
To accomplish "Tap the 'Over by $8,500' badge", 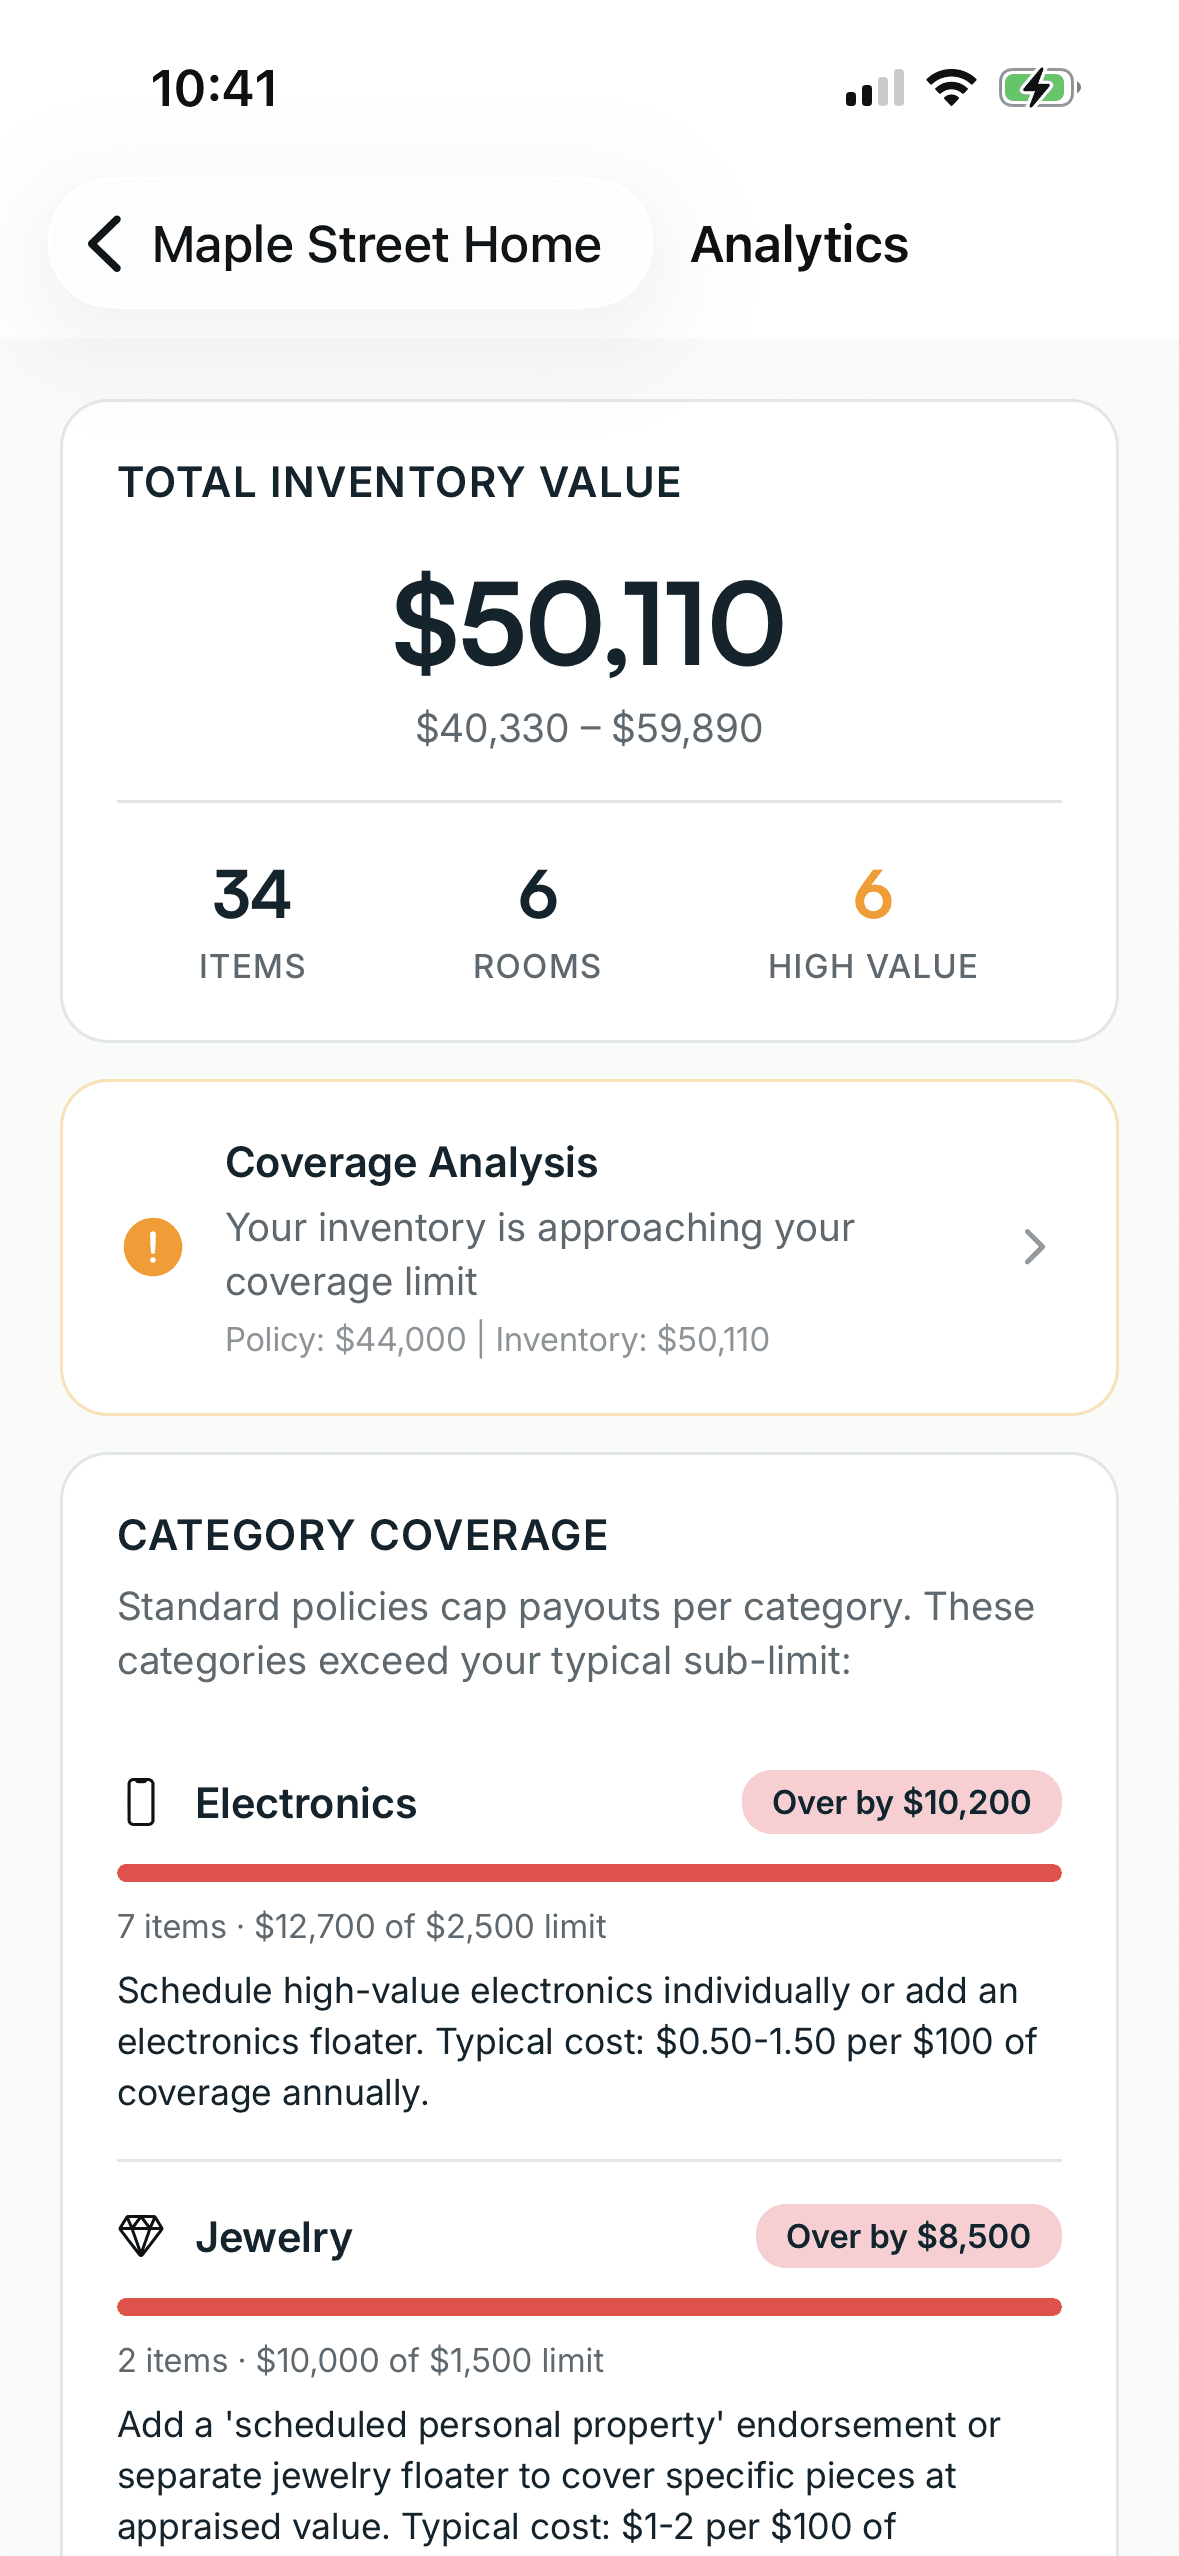I will tap(908, 2236).
